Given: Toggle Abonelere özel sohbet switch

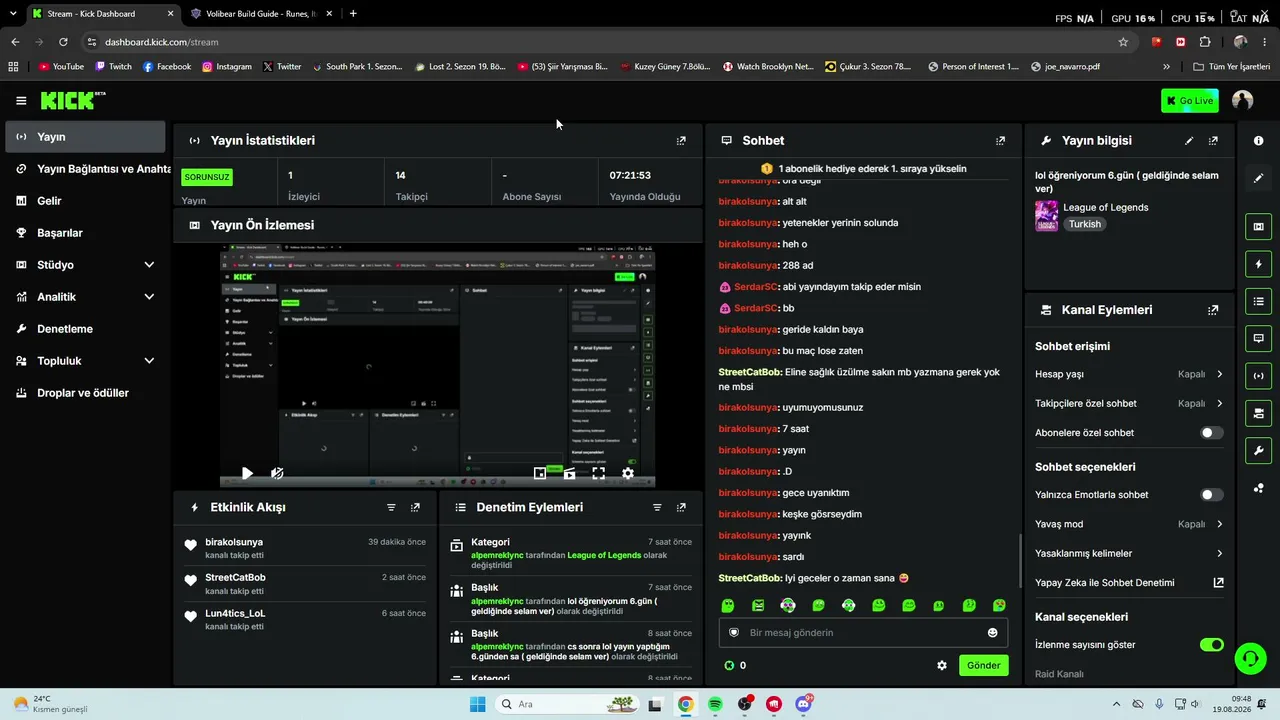Looking at the screenshot, I should (1211, 433).
